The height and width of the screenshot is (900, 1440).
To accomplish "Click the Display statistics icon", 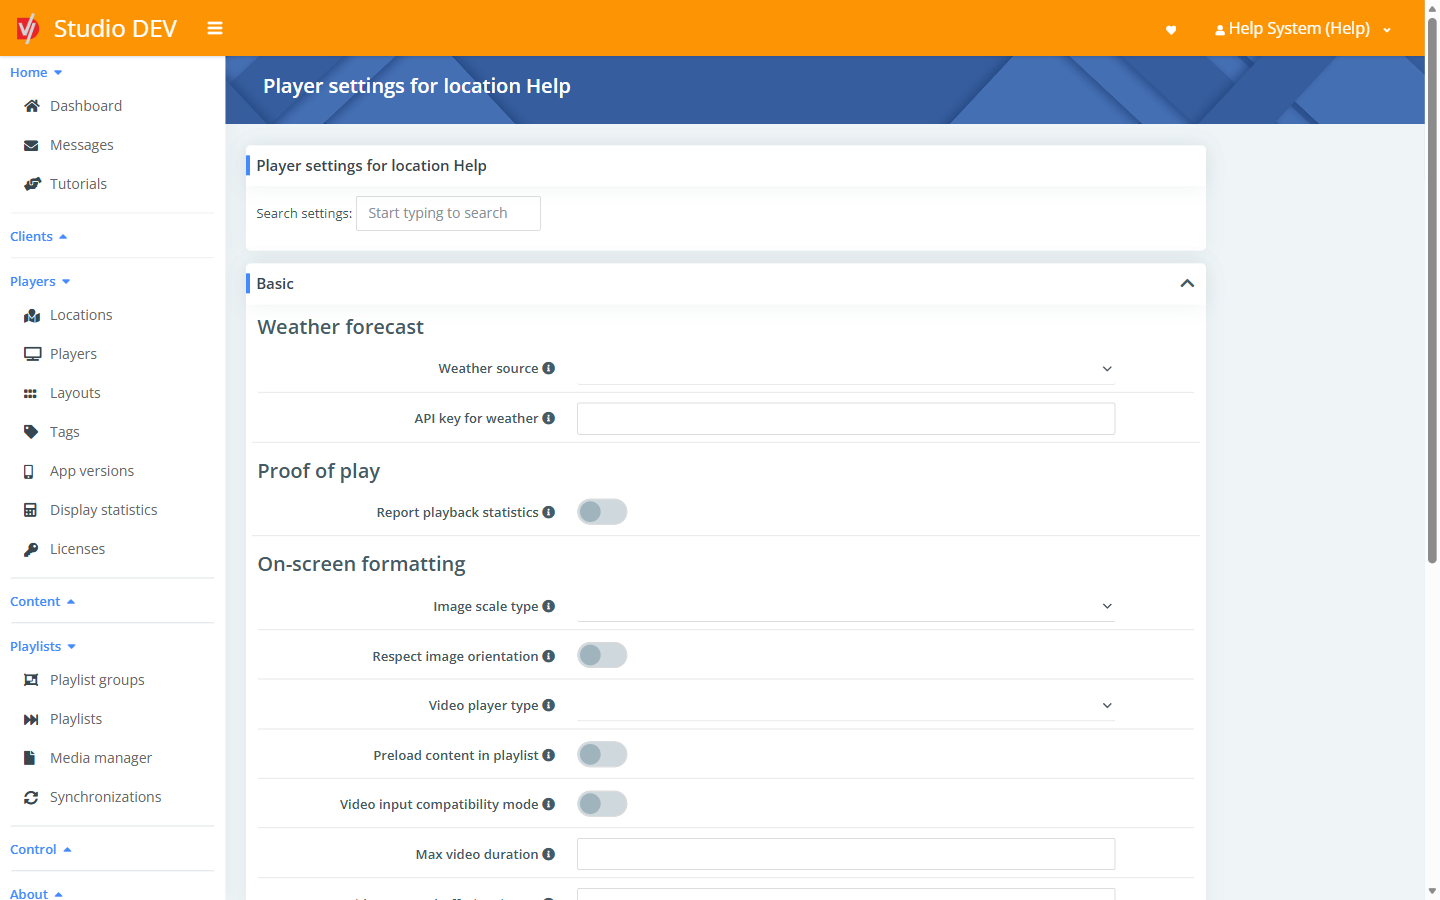I will pyautogui.click(x=30, y=510).
